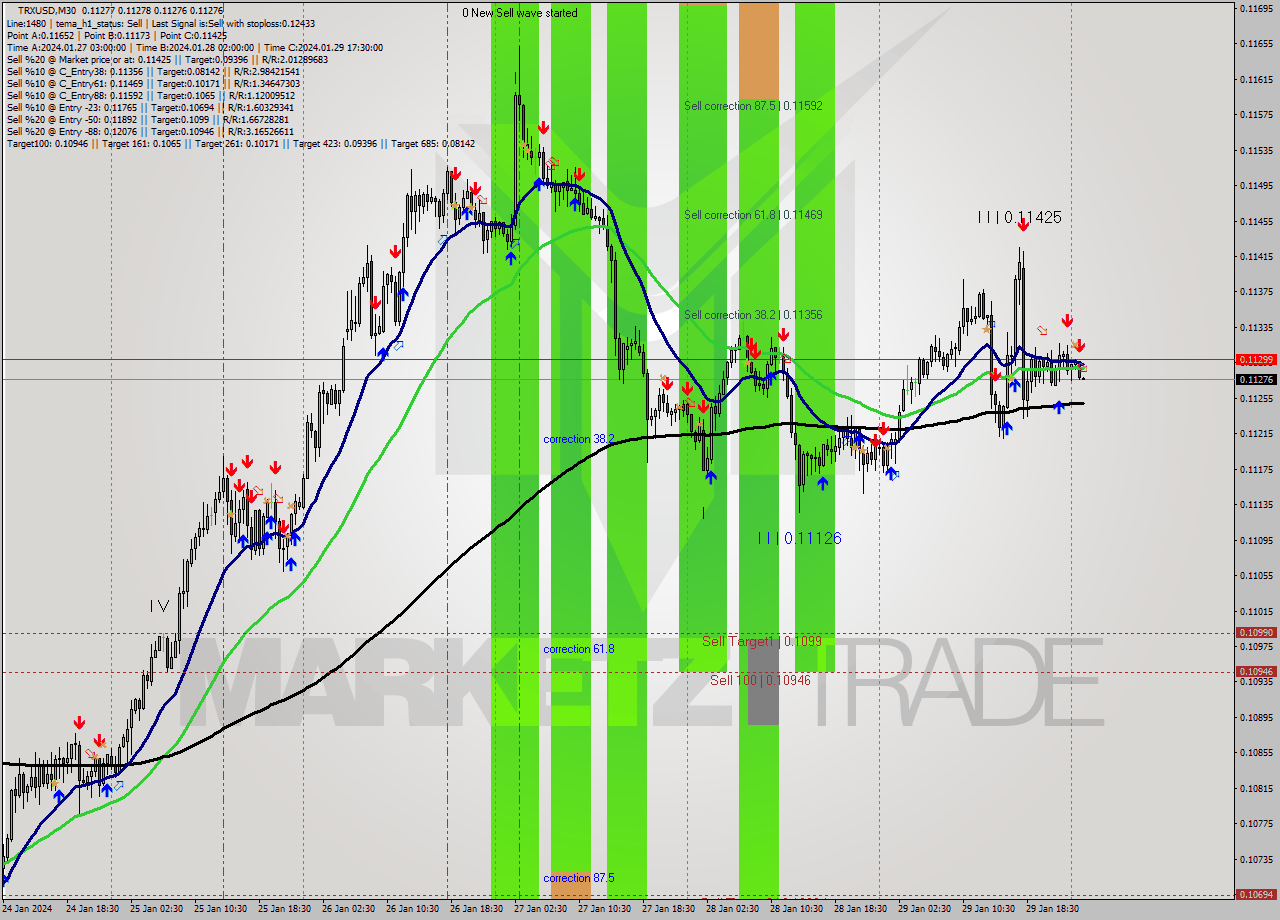
Task: Select the 'Sell %10 @ C_Entry61' info line
Action: 153,84
